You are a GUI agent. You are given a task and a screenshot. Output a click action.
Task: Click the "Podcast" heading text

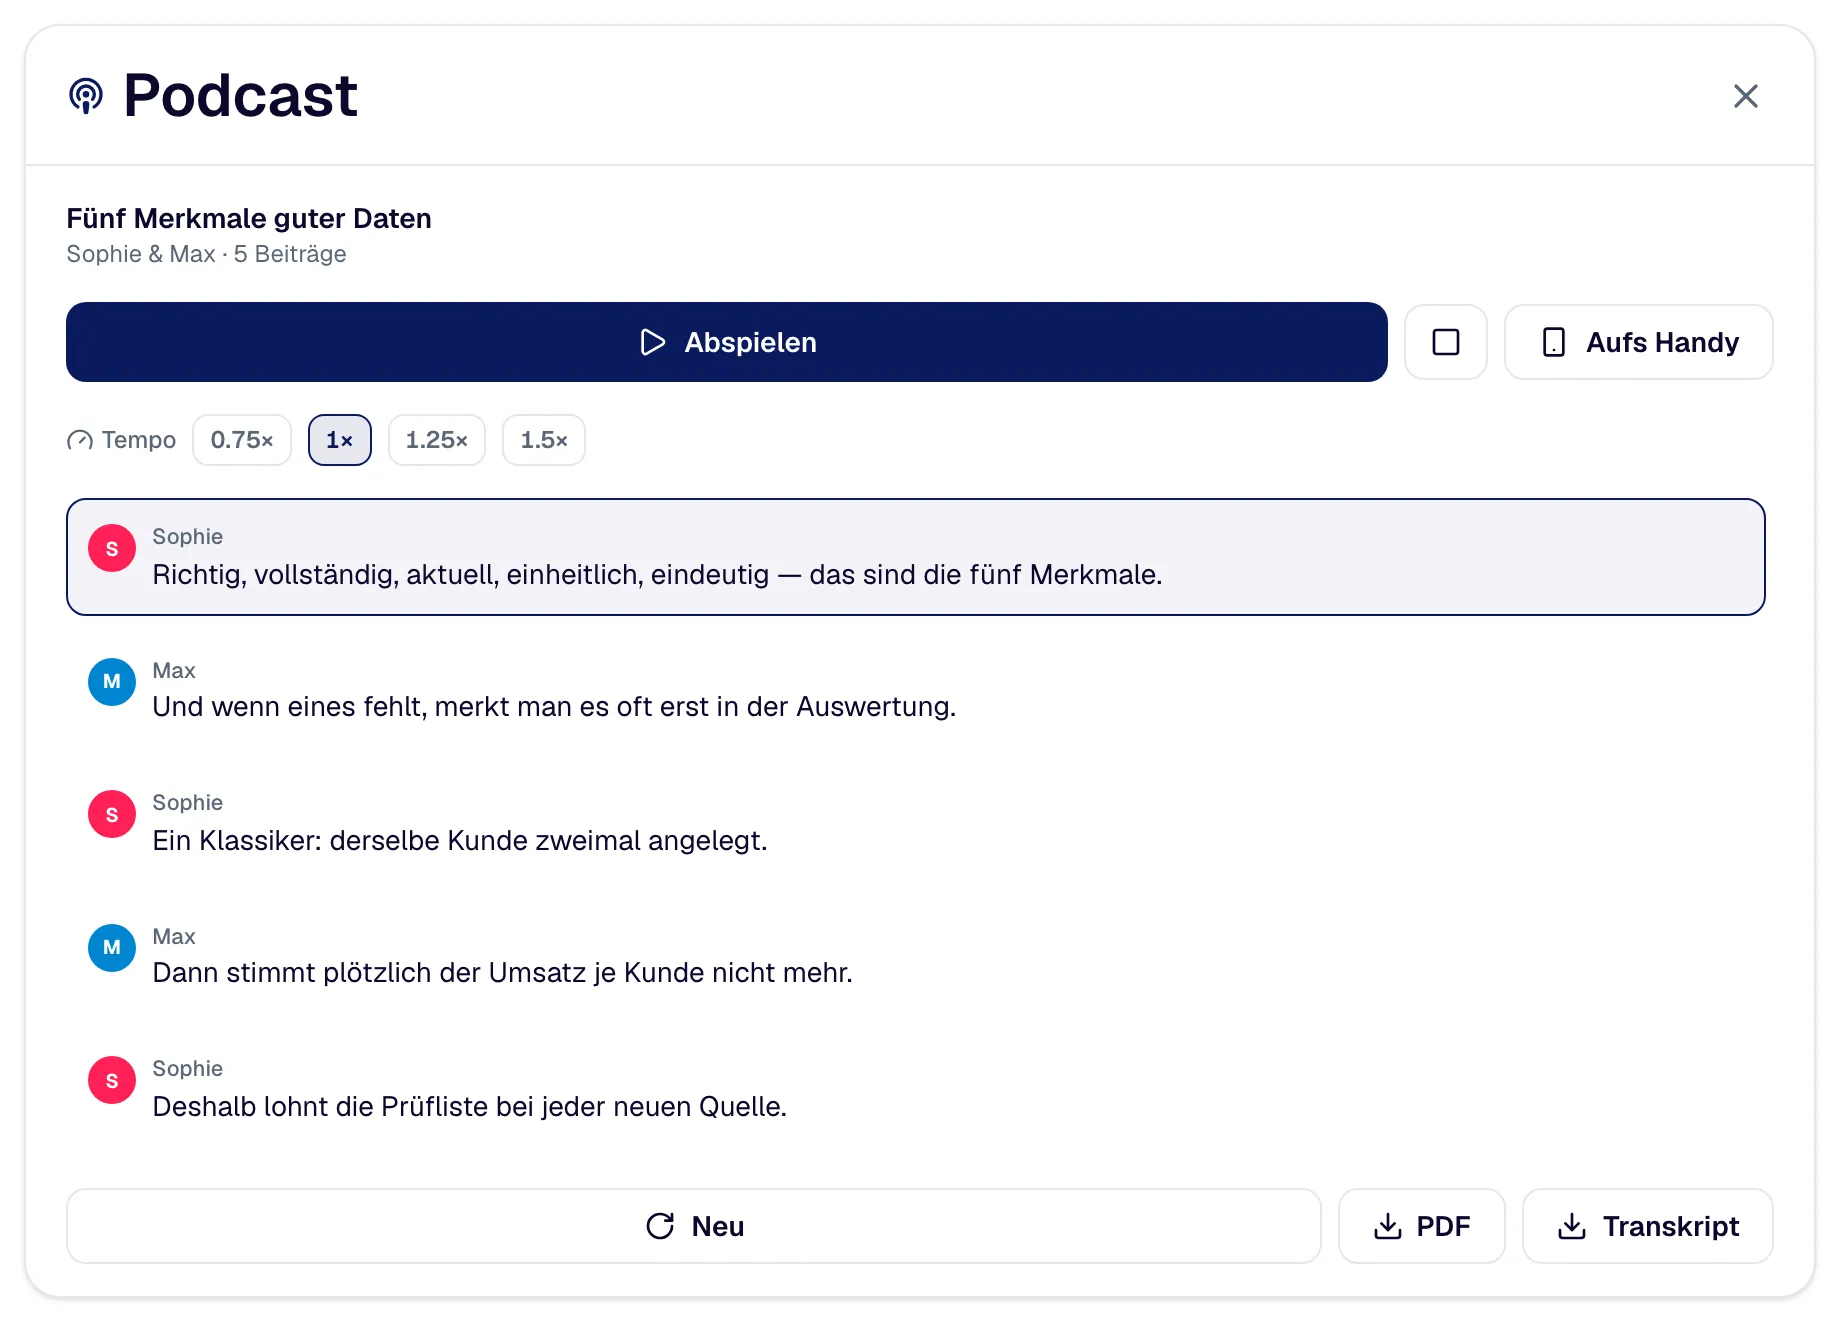pyautogui.click(x=240, y=96)
